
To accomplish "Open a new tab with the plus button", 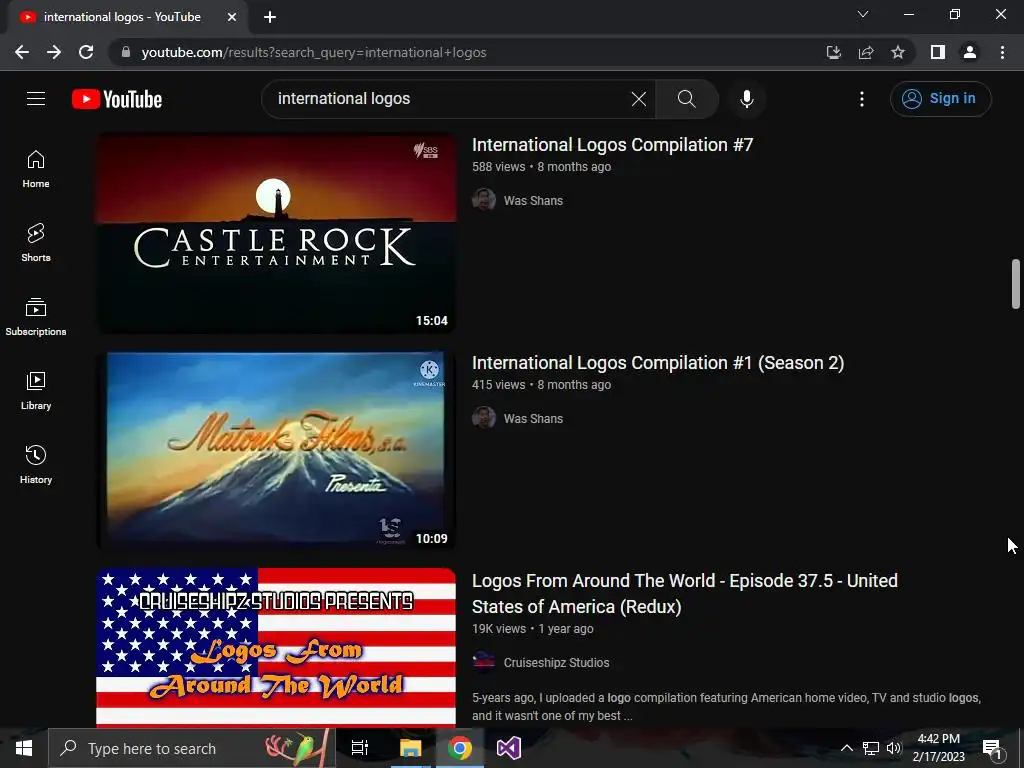I will 270,17.
